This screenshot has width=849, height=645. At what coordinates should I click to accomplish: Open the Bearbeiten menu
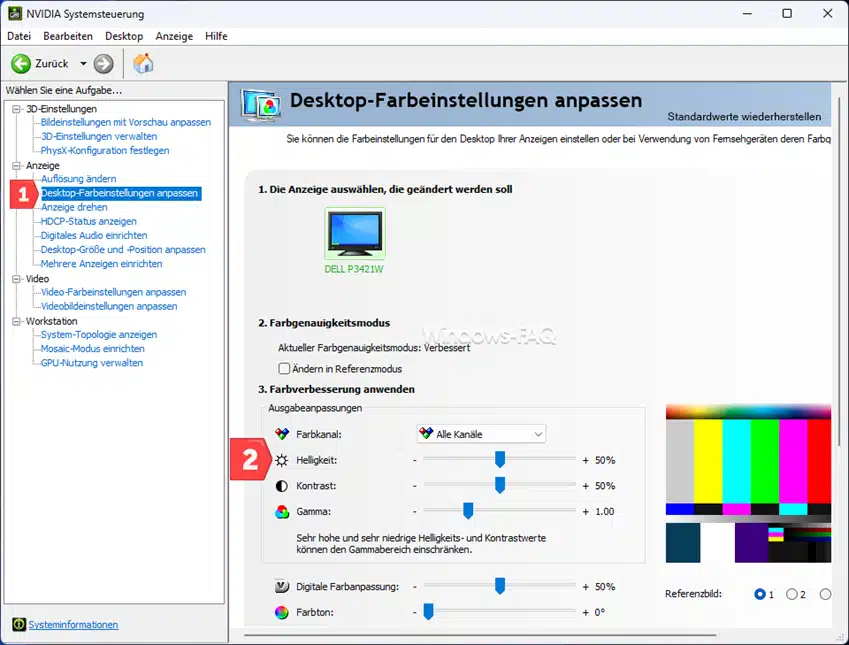(68, 36)
